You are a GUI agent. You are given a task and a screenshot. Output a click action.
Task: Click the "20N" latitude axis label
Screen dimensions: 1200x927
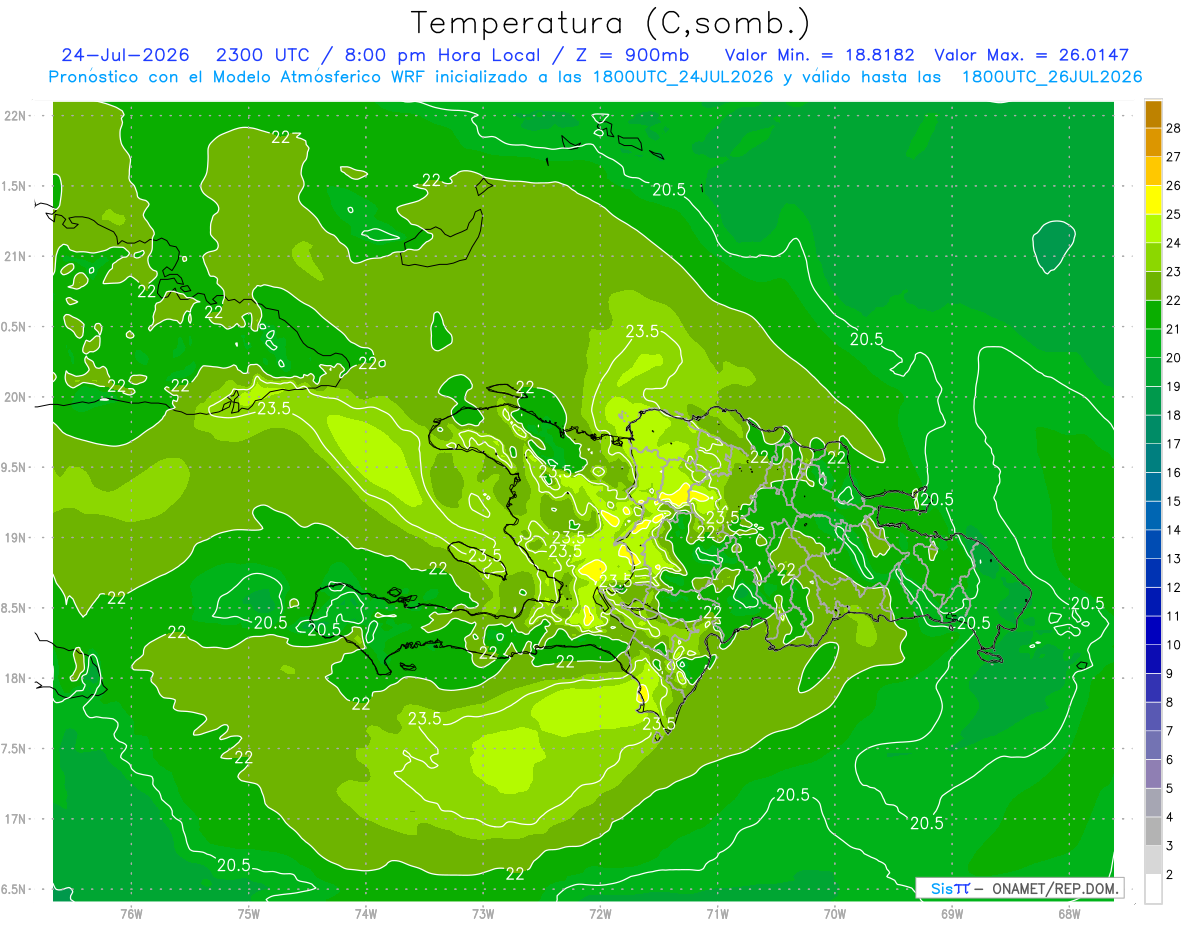point(16,397)
